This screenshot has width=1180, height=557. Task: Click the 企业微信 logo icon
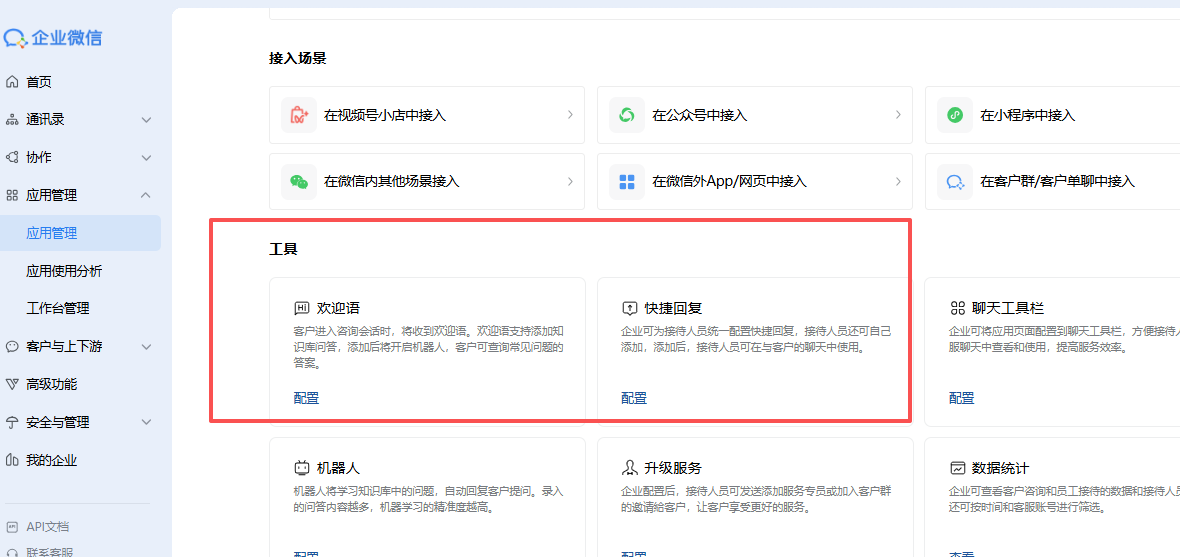pos(15,39)
